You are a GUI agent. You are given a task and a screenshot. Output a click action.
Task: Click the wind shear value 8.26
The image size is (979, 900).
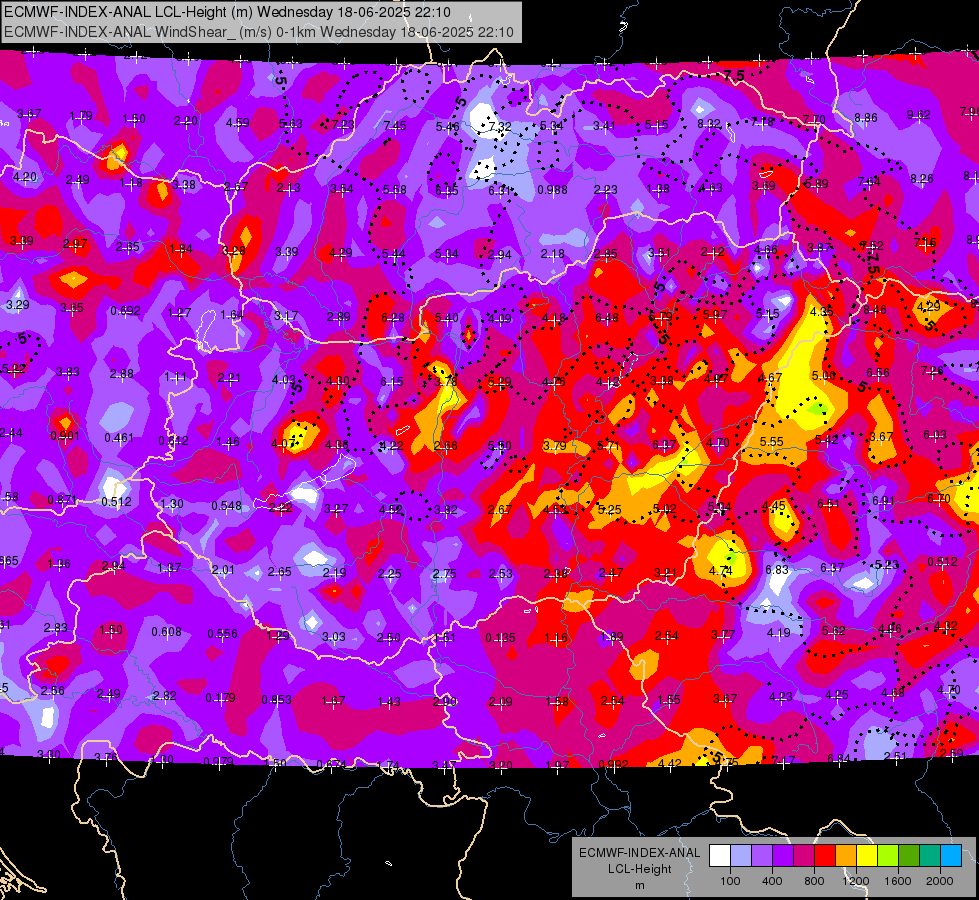(922, 178)
